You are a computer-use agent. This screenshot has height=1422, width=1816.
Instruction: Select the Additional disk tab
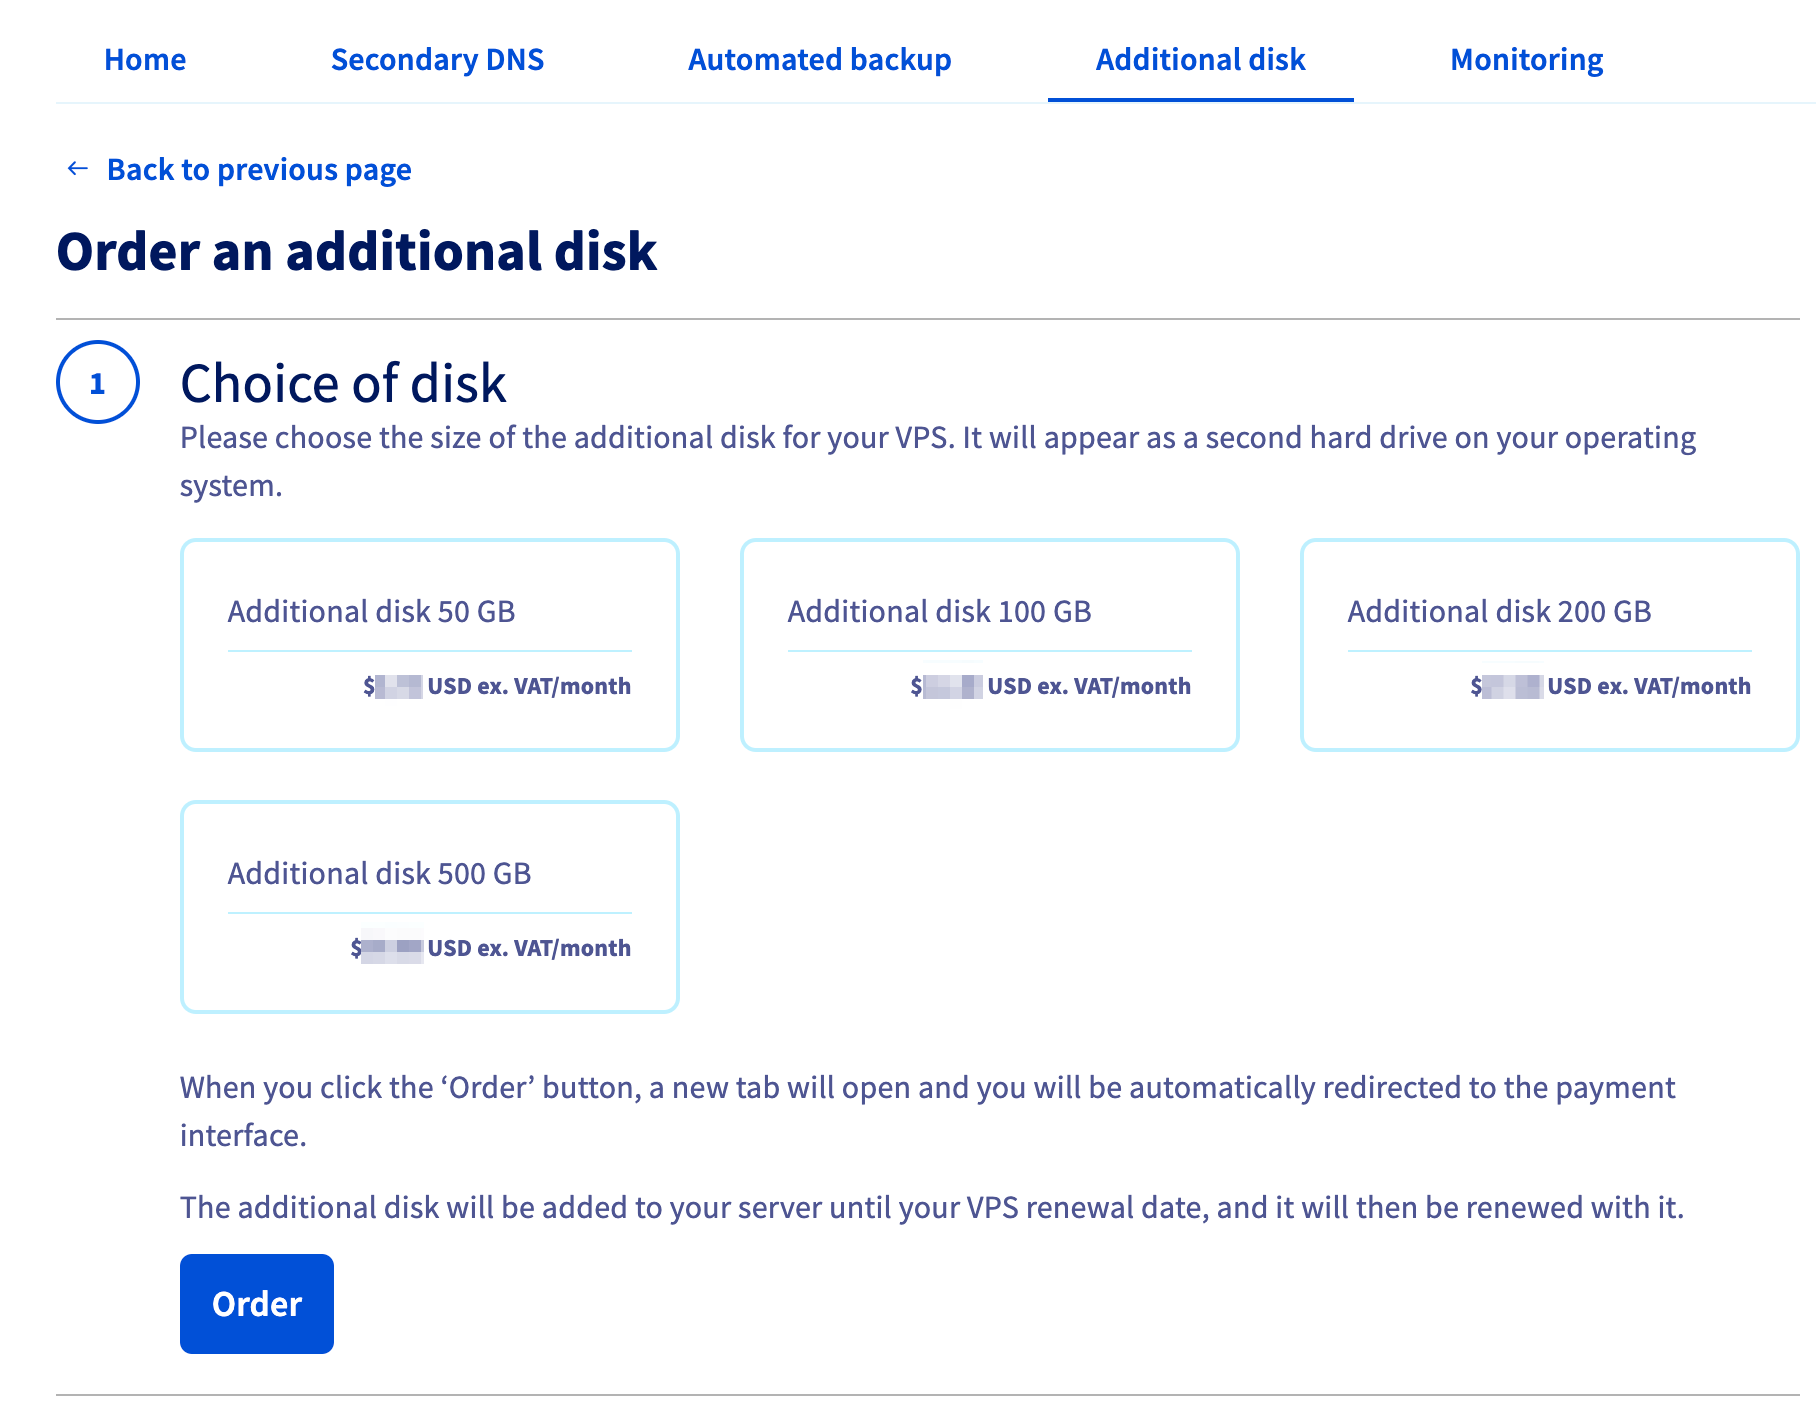coord(1200,60)
